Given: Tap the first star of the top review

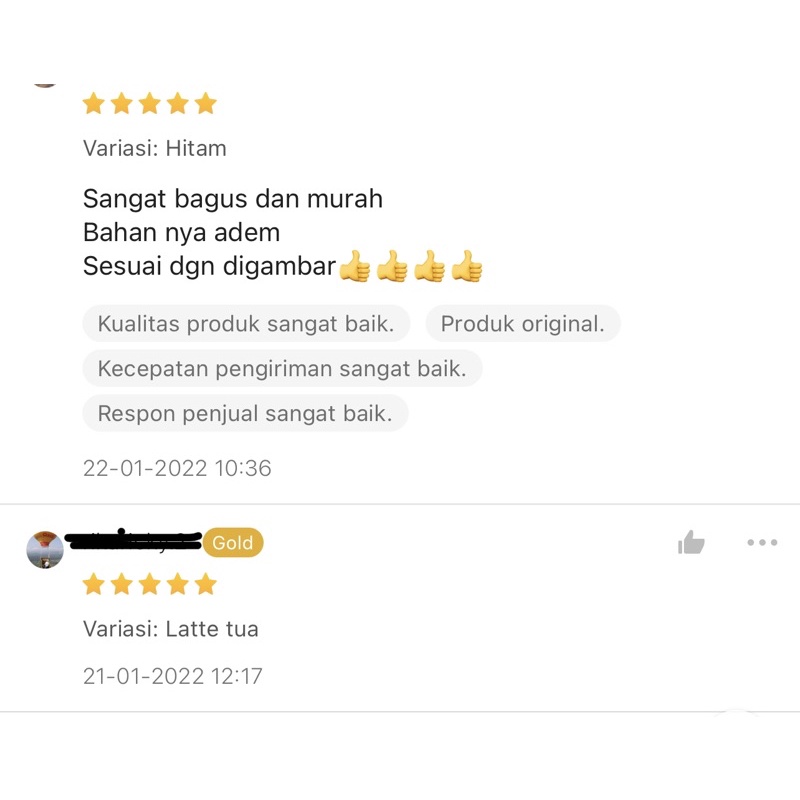Looking at the screenshot, I should [94, 104].
